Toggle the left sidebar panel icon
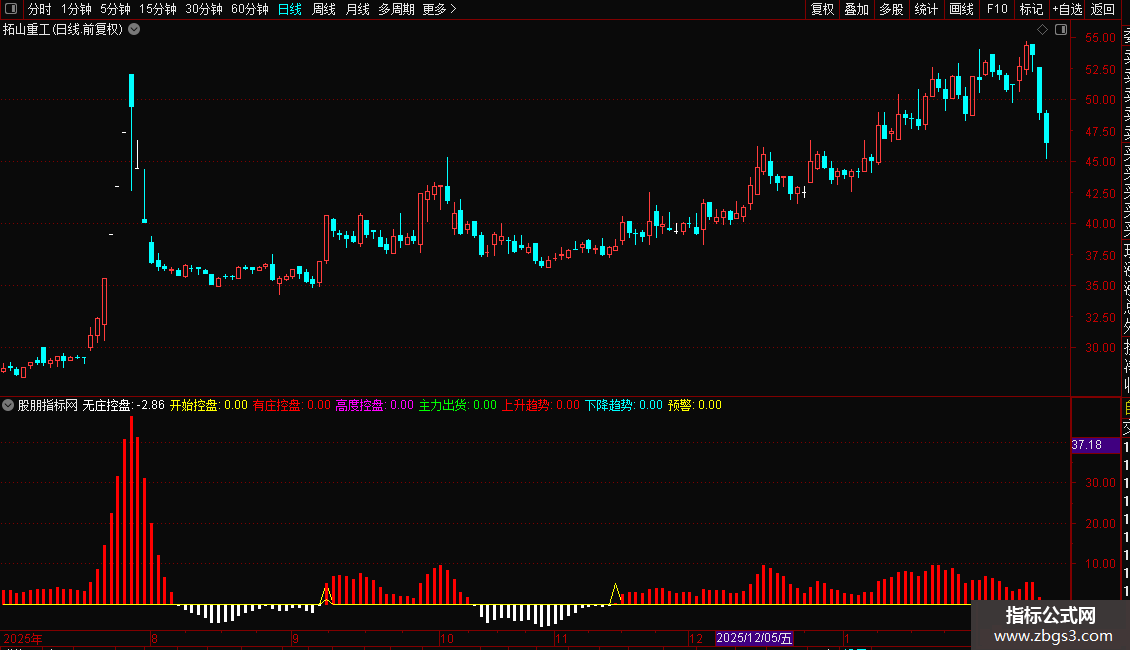Screen dimensions: 1130x650 (x=11, y=9)
